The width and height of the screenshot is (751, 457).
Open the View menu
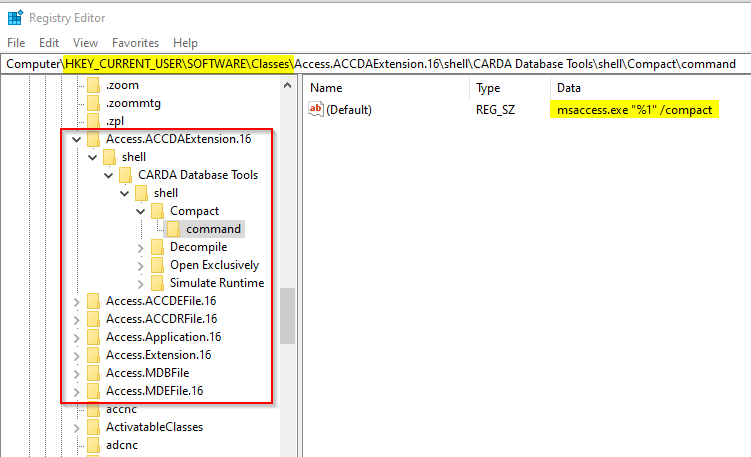point(85,43)
